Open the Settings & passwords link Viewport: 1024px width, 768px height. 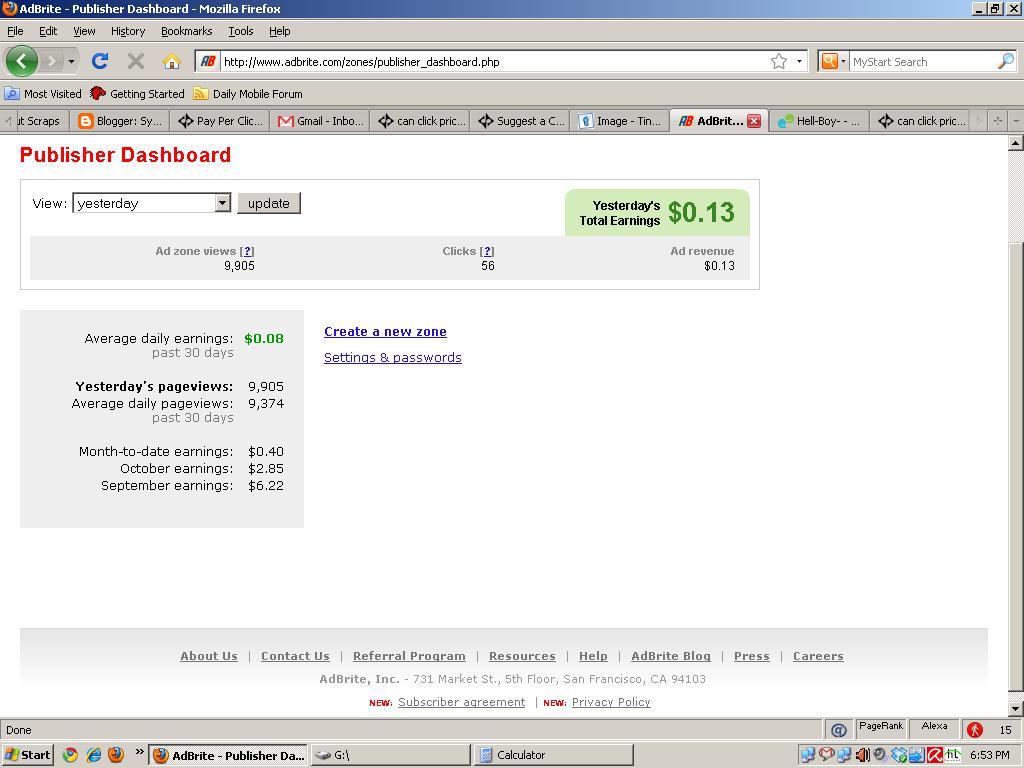[392, 358]
